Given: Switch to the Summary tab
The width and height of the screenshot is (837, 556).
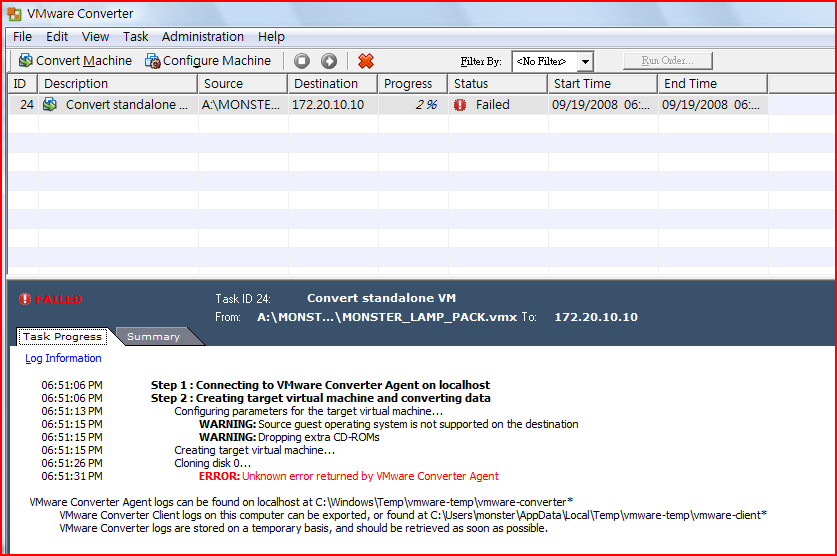Looking at the screenshot, I should pos(154,337).
